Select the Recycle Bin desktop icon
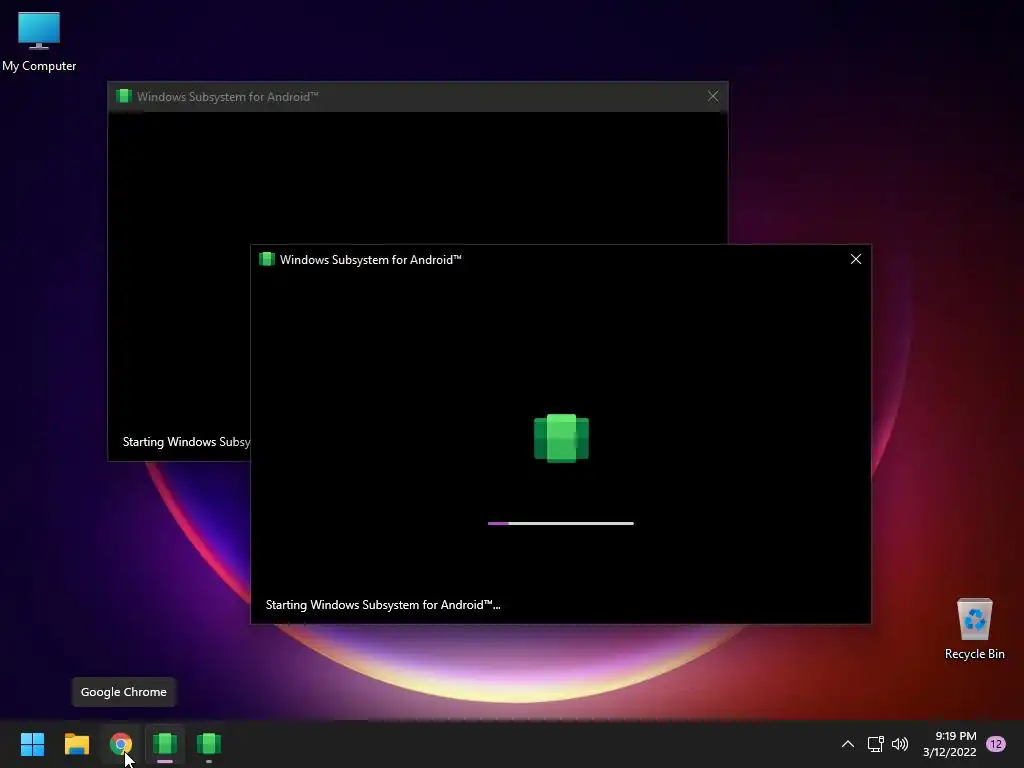The height and width of the screenshot is (768, 1024). click(x=974, y=629)
